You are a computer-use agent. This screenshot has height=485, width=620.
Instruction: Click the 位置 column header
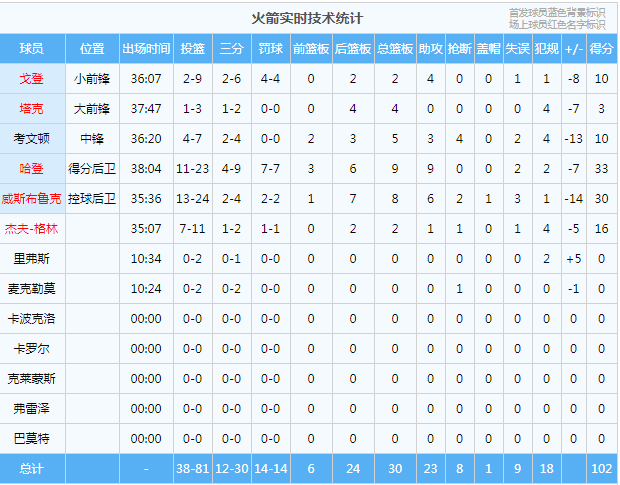pos(92,49)
